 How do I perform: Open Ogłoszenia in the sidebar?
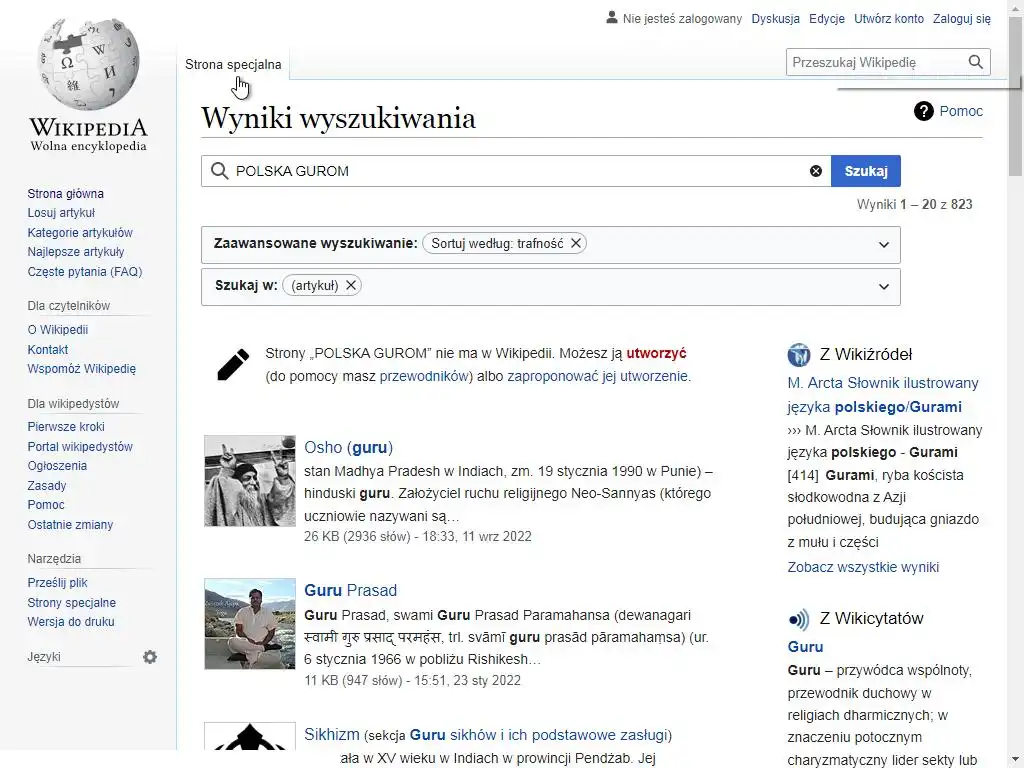coord(57,466)
